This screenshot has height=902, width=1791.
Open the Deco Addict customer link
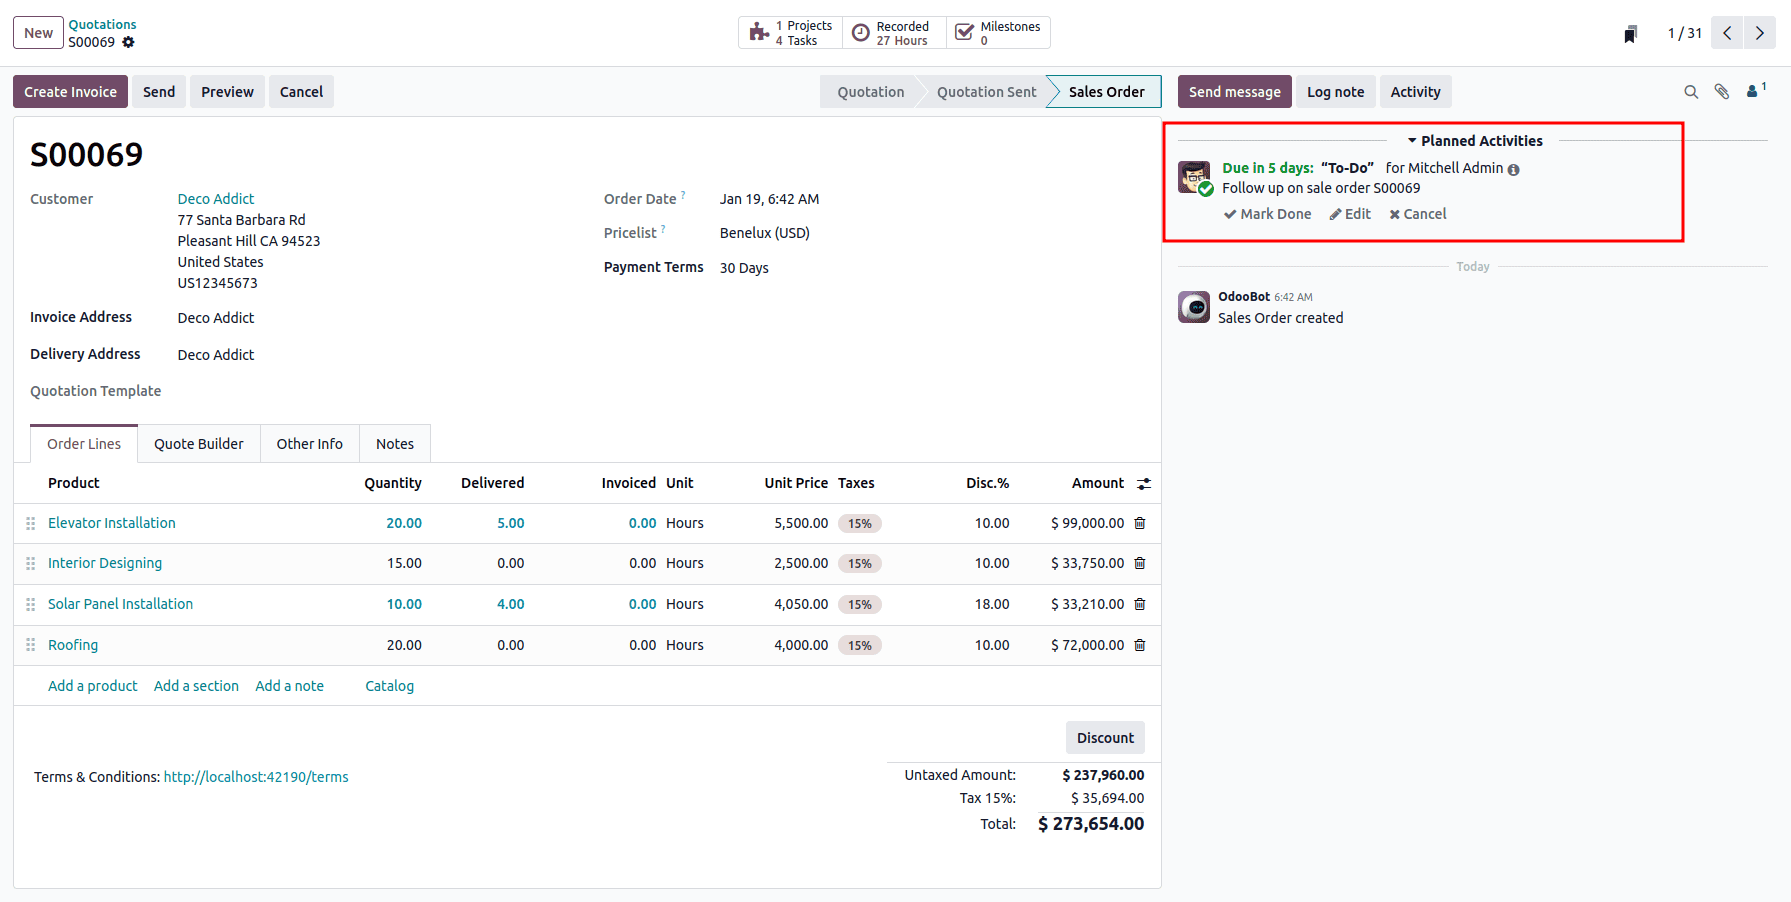(x=215, y=198)
